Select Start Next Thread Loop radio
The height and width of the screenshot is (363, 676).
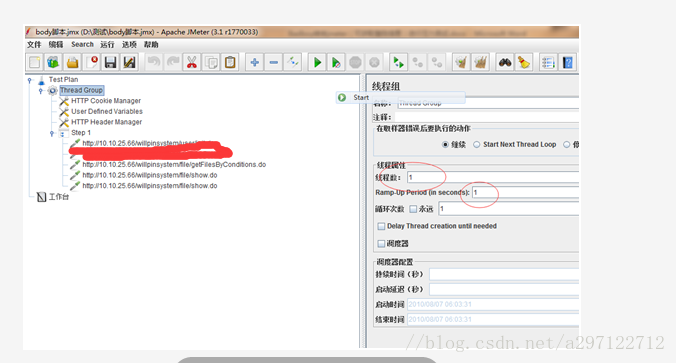pos(476,144)
